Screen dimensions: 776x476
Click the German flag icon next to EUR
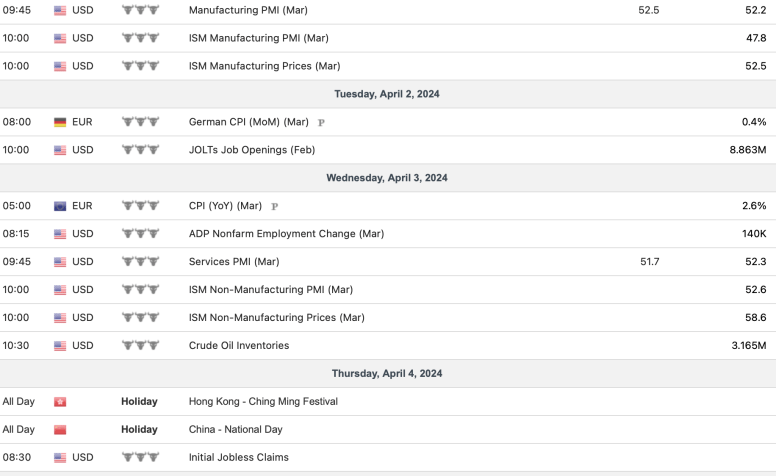pos(60,122)
